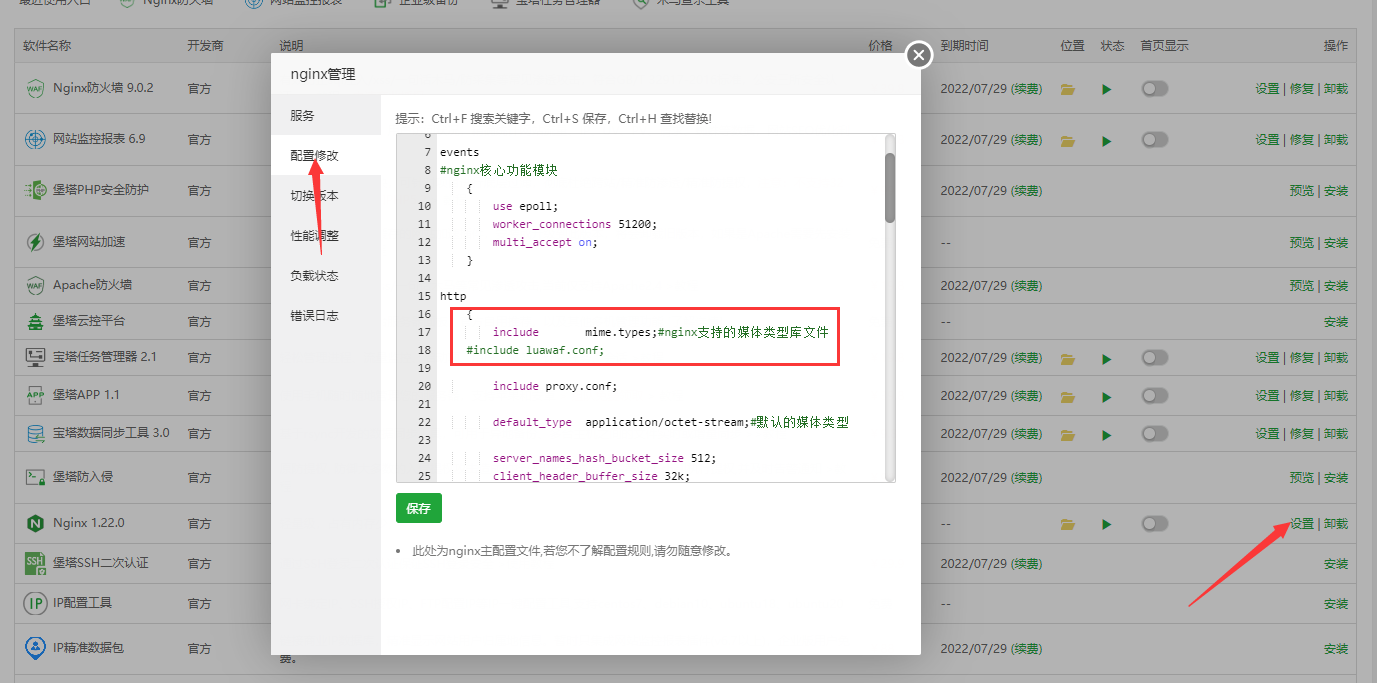
Task: Click the green play status icon for 宝塔数据同步工具
Action: tap(1107, 434)
